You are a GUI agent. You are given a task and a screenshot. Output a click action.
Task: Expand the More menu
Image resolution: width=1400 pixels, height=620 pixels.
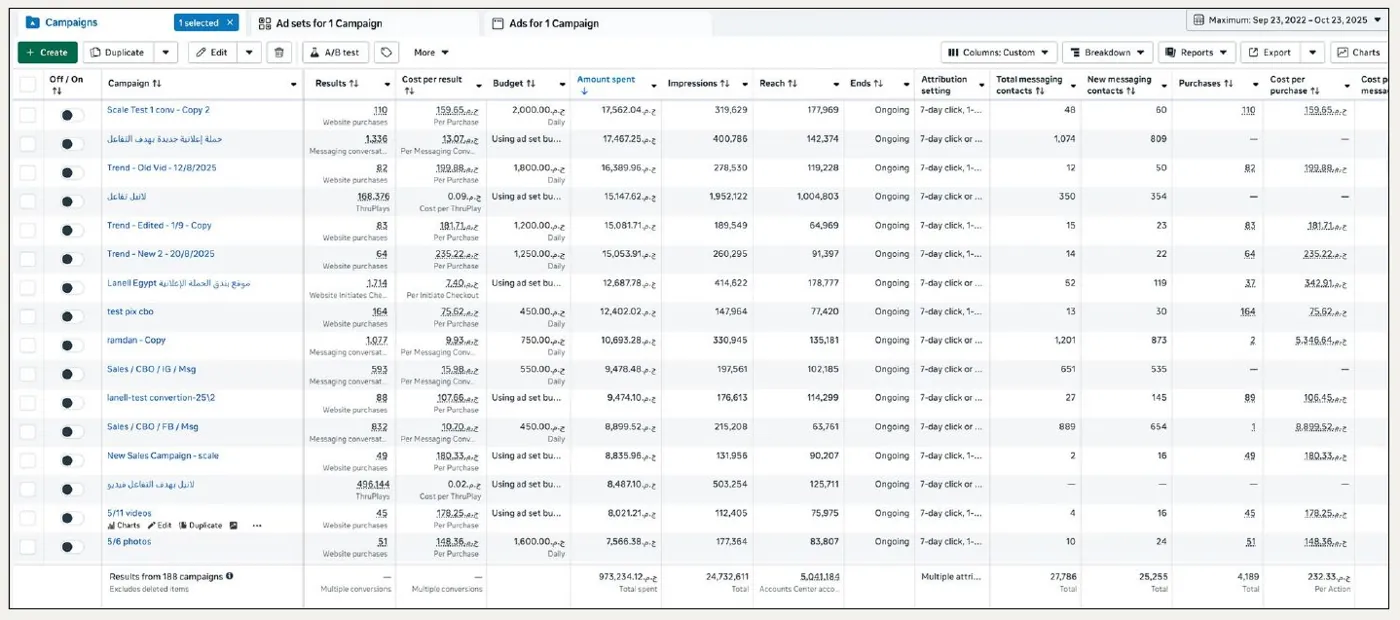(x=431, y=53)
